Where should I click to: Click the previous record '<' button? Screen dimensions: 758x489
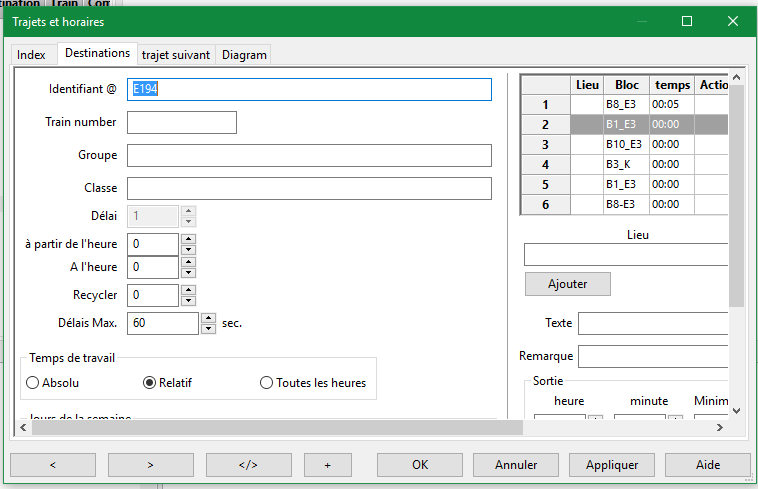[x=52, y=465]
